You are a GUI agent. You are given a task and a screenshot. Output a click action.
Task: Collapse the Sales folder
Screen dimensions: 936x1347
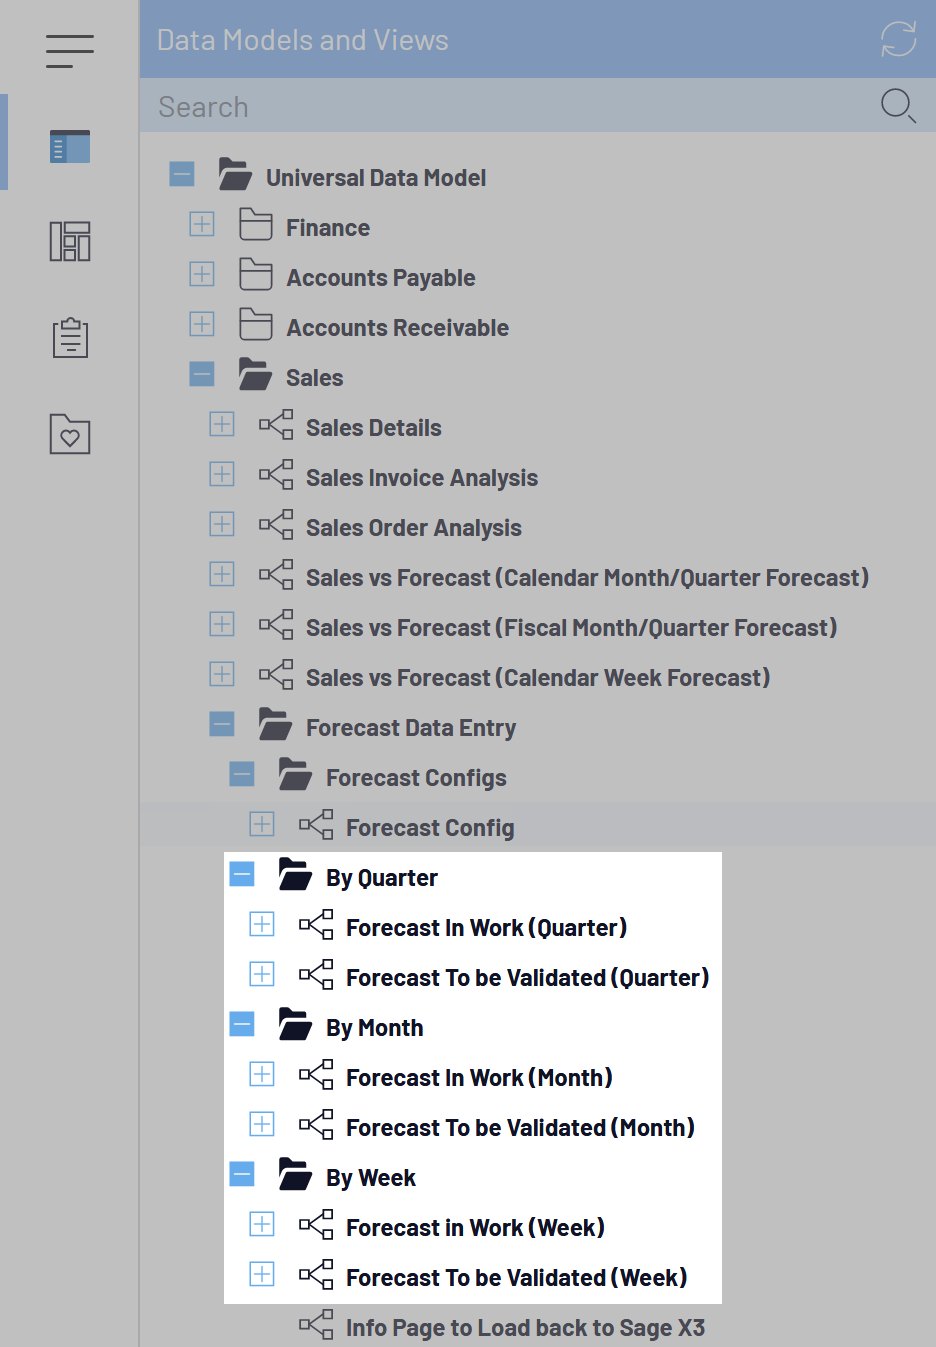202,374
